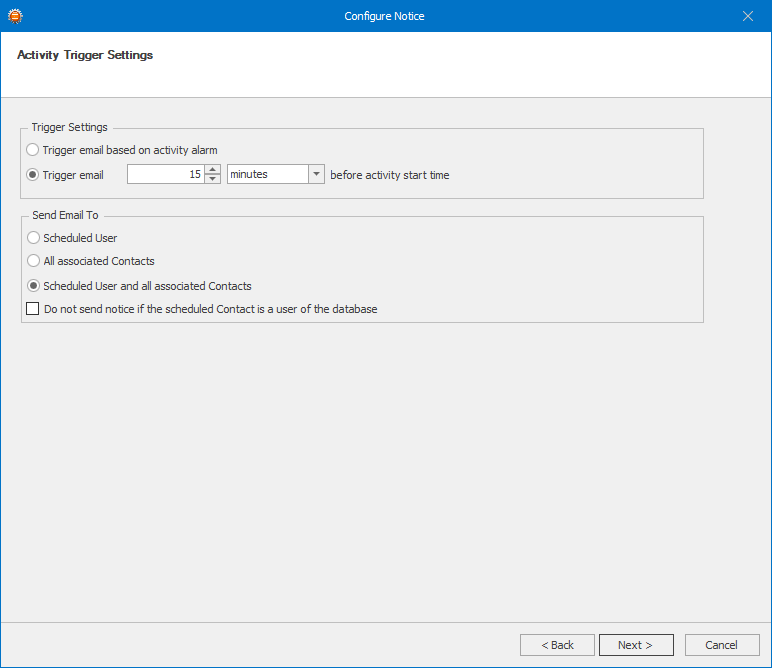Click the 'Trigger Settings' group label
772x668 pixels.
coord(69,127)
